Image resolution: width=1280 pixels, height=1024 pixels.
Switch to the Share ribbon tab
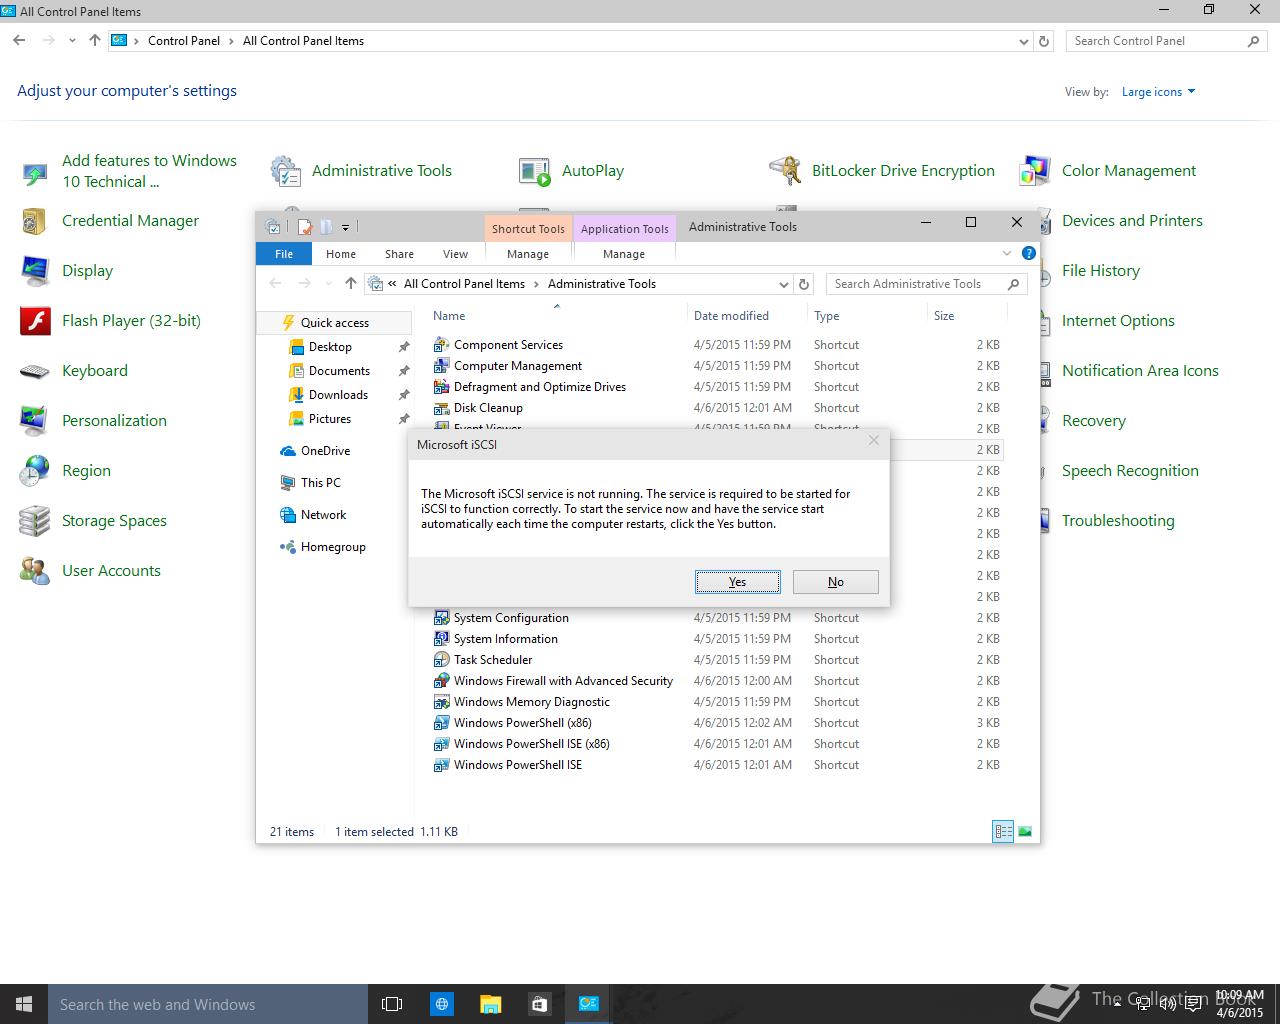click(x=399, y=254)
